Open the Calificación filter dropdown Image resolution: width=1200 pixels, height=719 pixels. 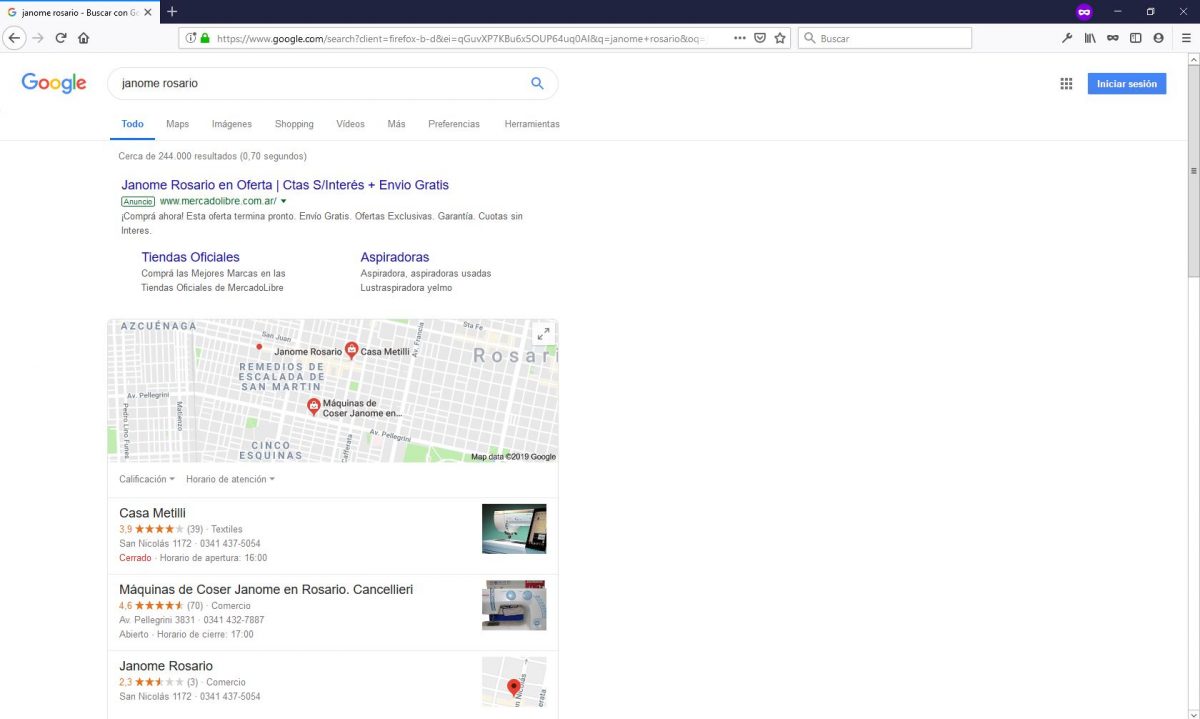(x=146, y=479)
